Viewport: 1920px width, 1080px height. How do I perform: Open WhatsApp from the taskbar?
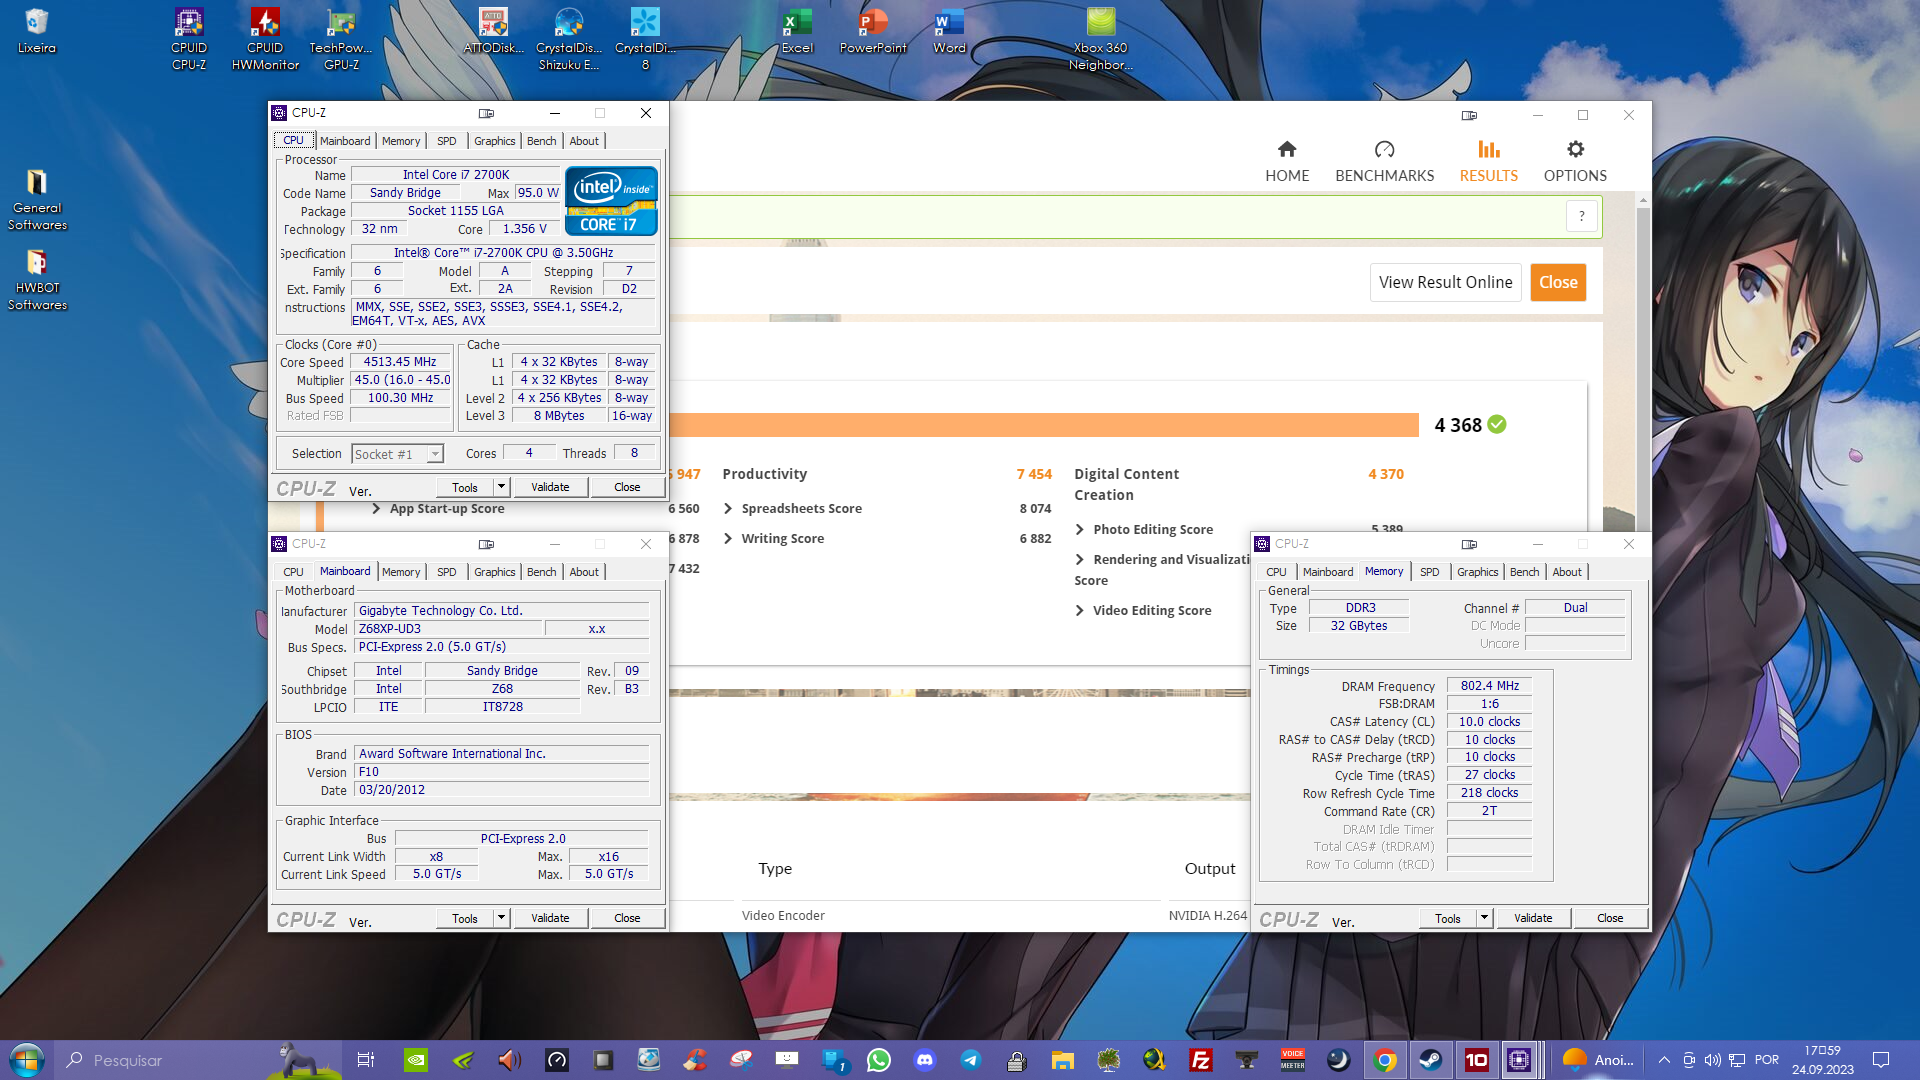[x=879, y=1060]
